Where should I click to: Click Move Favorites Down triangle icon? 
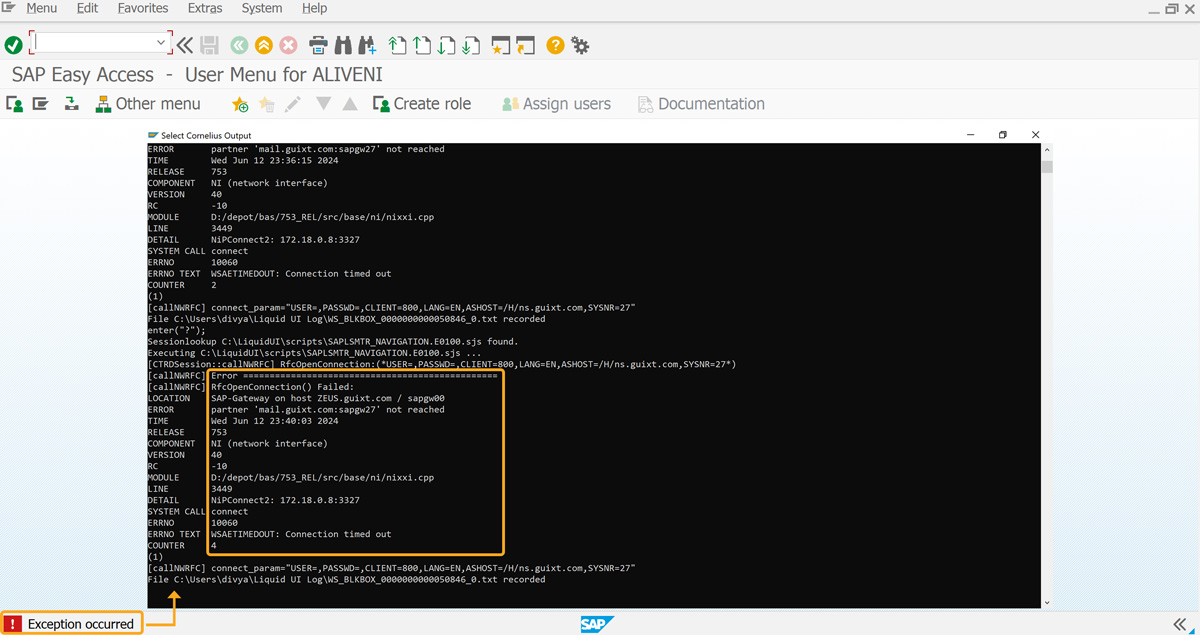(x=323, y=103)
